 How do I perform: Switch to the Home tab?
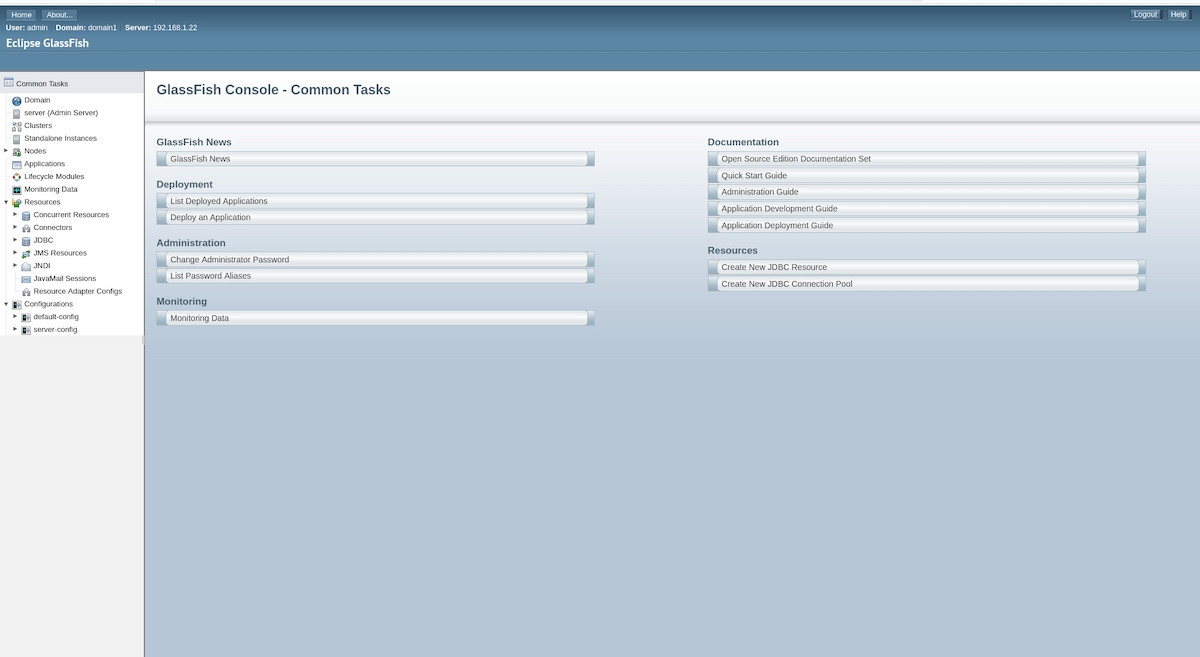click(x=20, y=14)
